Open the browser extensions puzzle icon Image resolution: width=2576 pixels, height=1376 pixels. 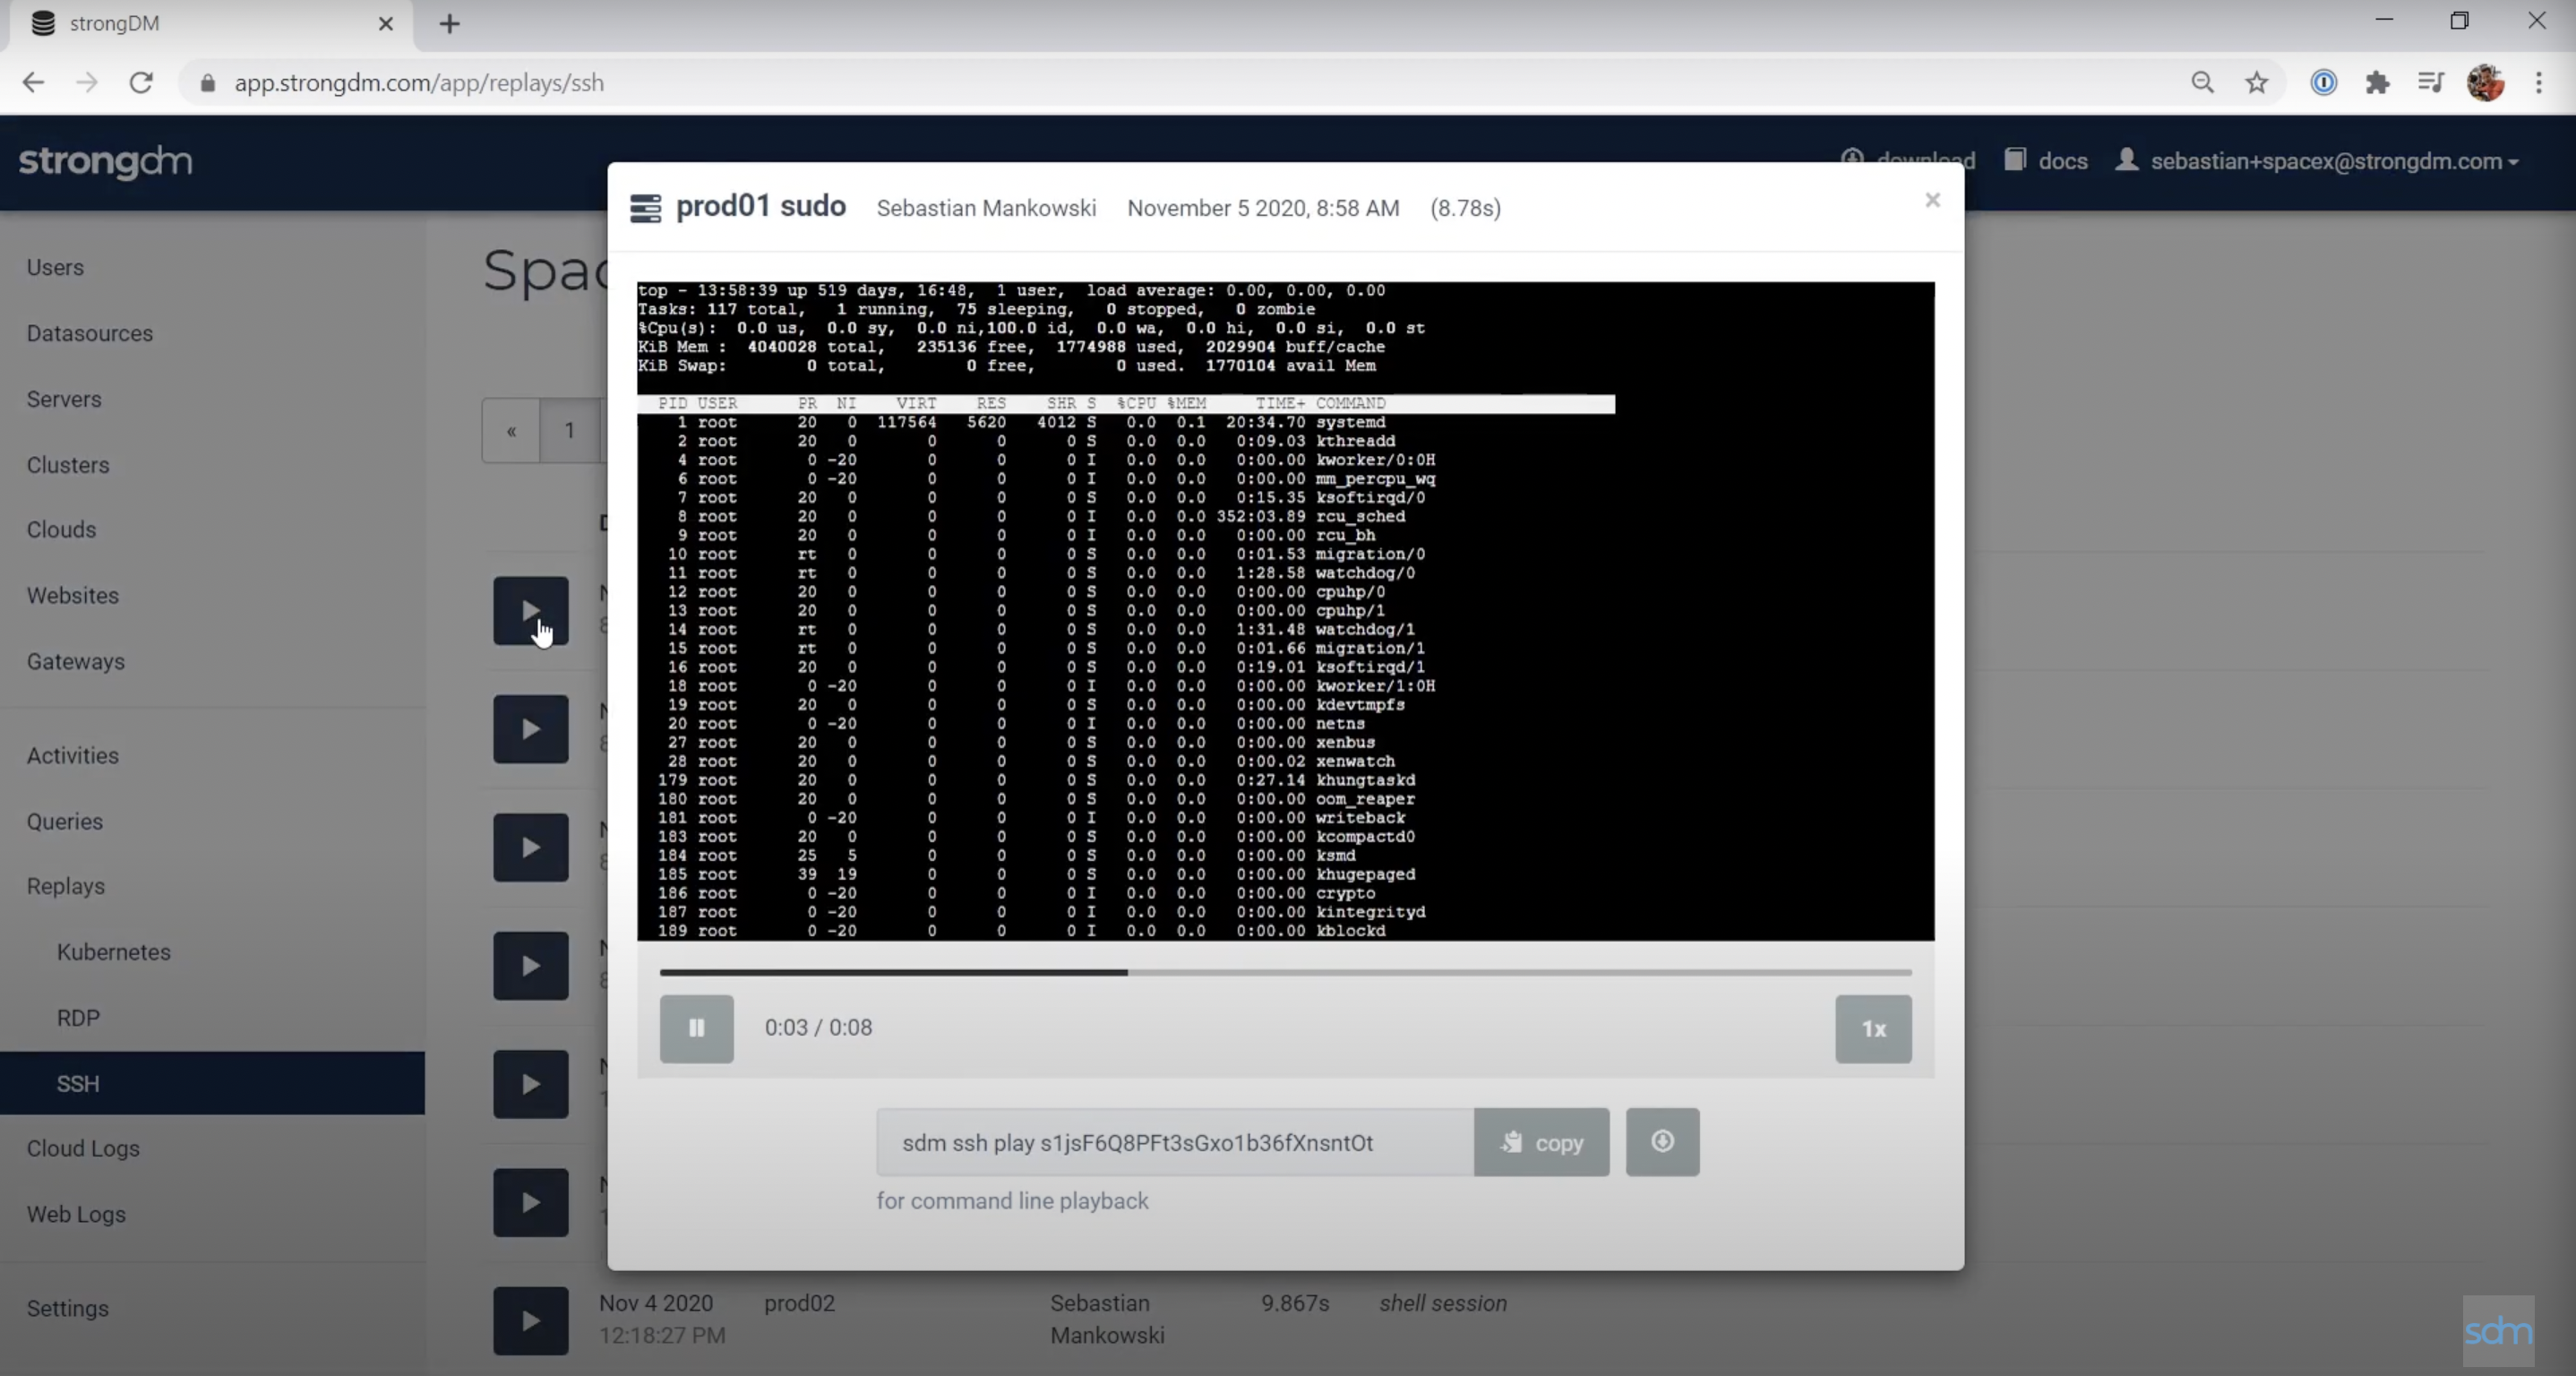tap(2377, 83)
